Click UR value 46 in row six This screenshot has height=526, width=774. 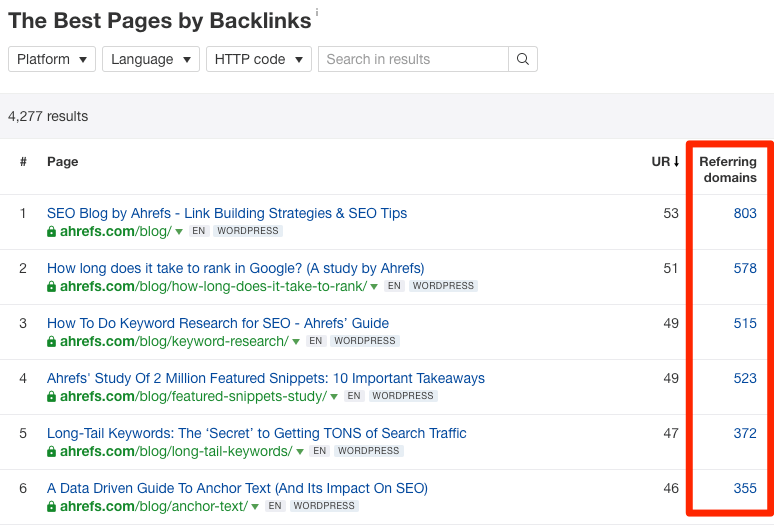point(671,488)
